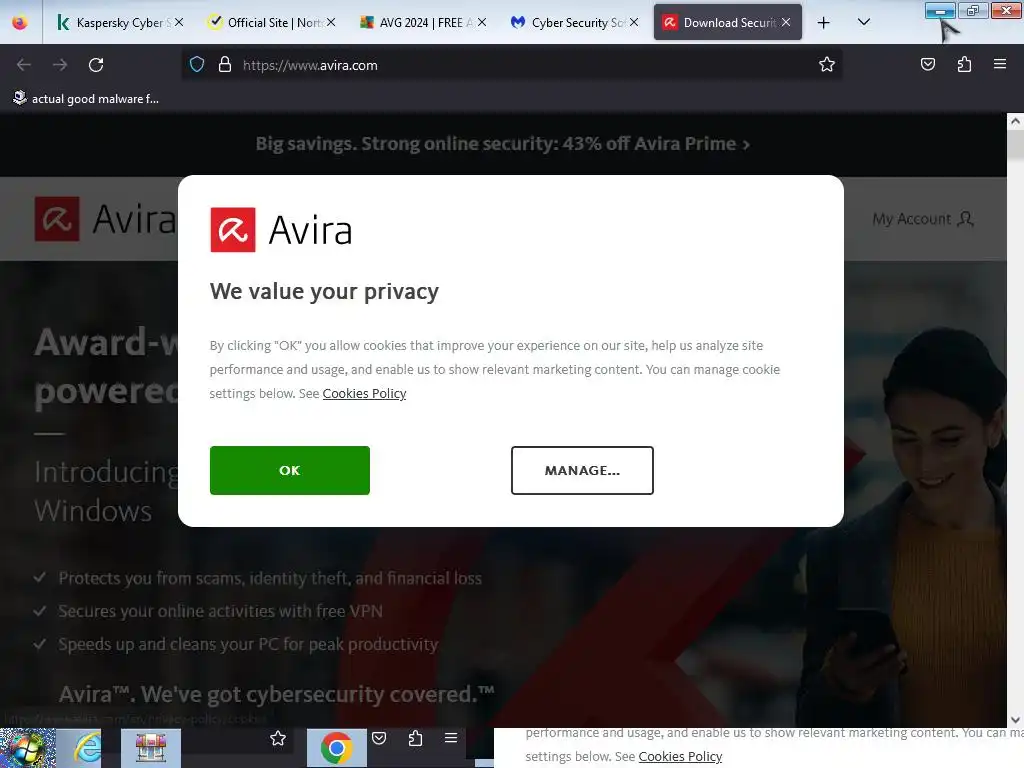Open Cookies Policy link in bottom strip
The image size is (1024, 768).
(x=680, y=756)
